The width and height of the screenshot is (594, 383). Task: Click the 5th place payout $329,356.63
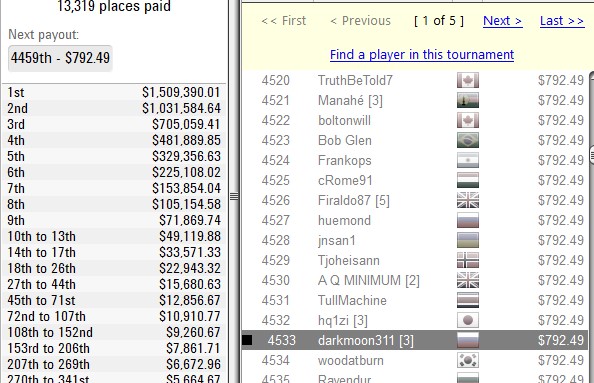click(186, 156)
